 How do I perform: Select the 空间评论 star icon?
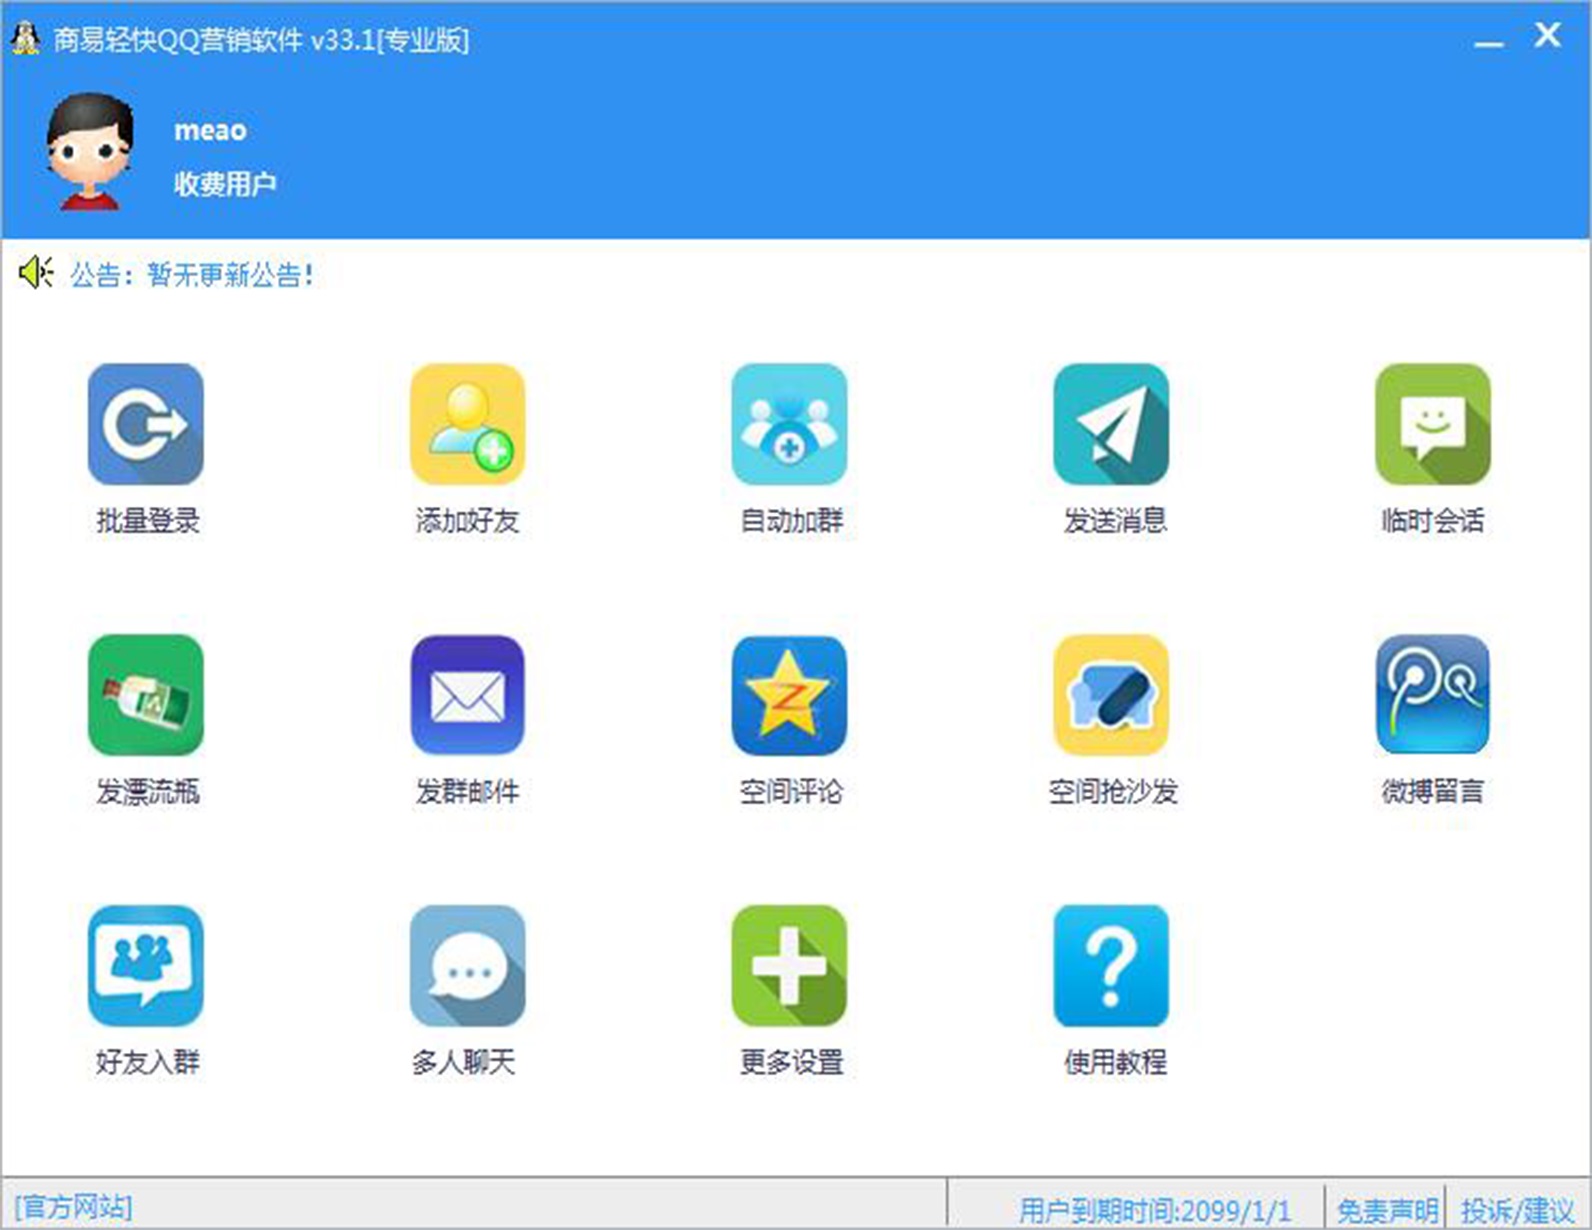coord(790,695)
